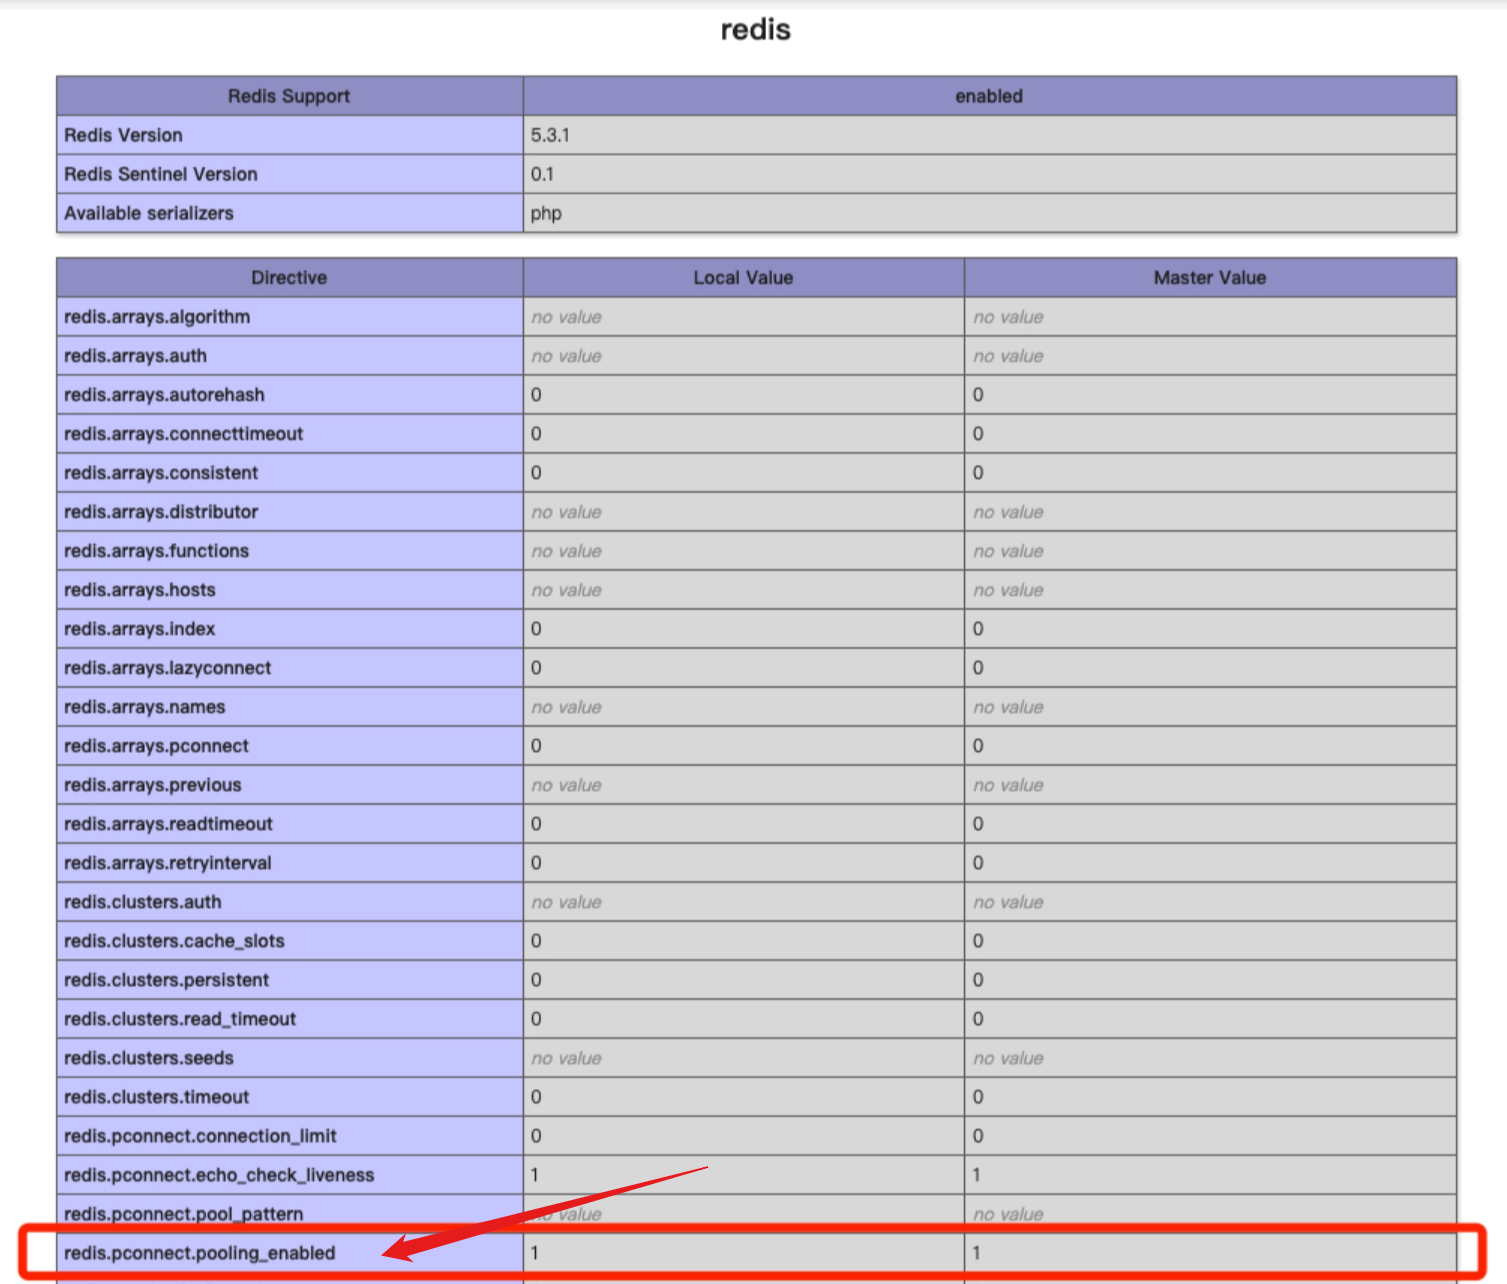
Task: Click the 5.3.1 version value
Action: pos(550,135)
